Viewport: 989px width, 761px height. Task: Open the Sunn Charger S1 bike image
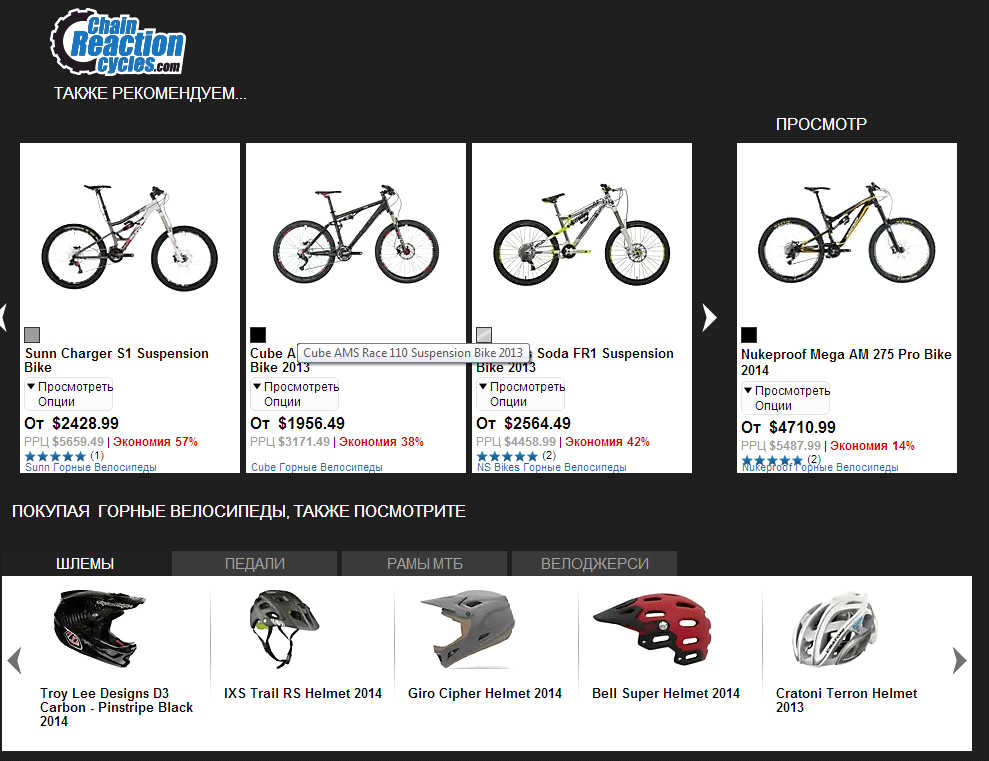(x=129, y=237)
